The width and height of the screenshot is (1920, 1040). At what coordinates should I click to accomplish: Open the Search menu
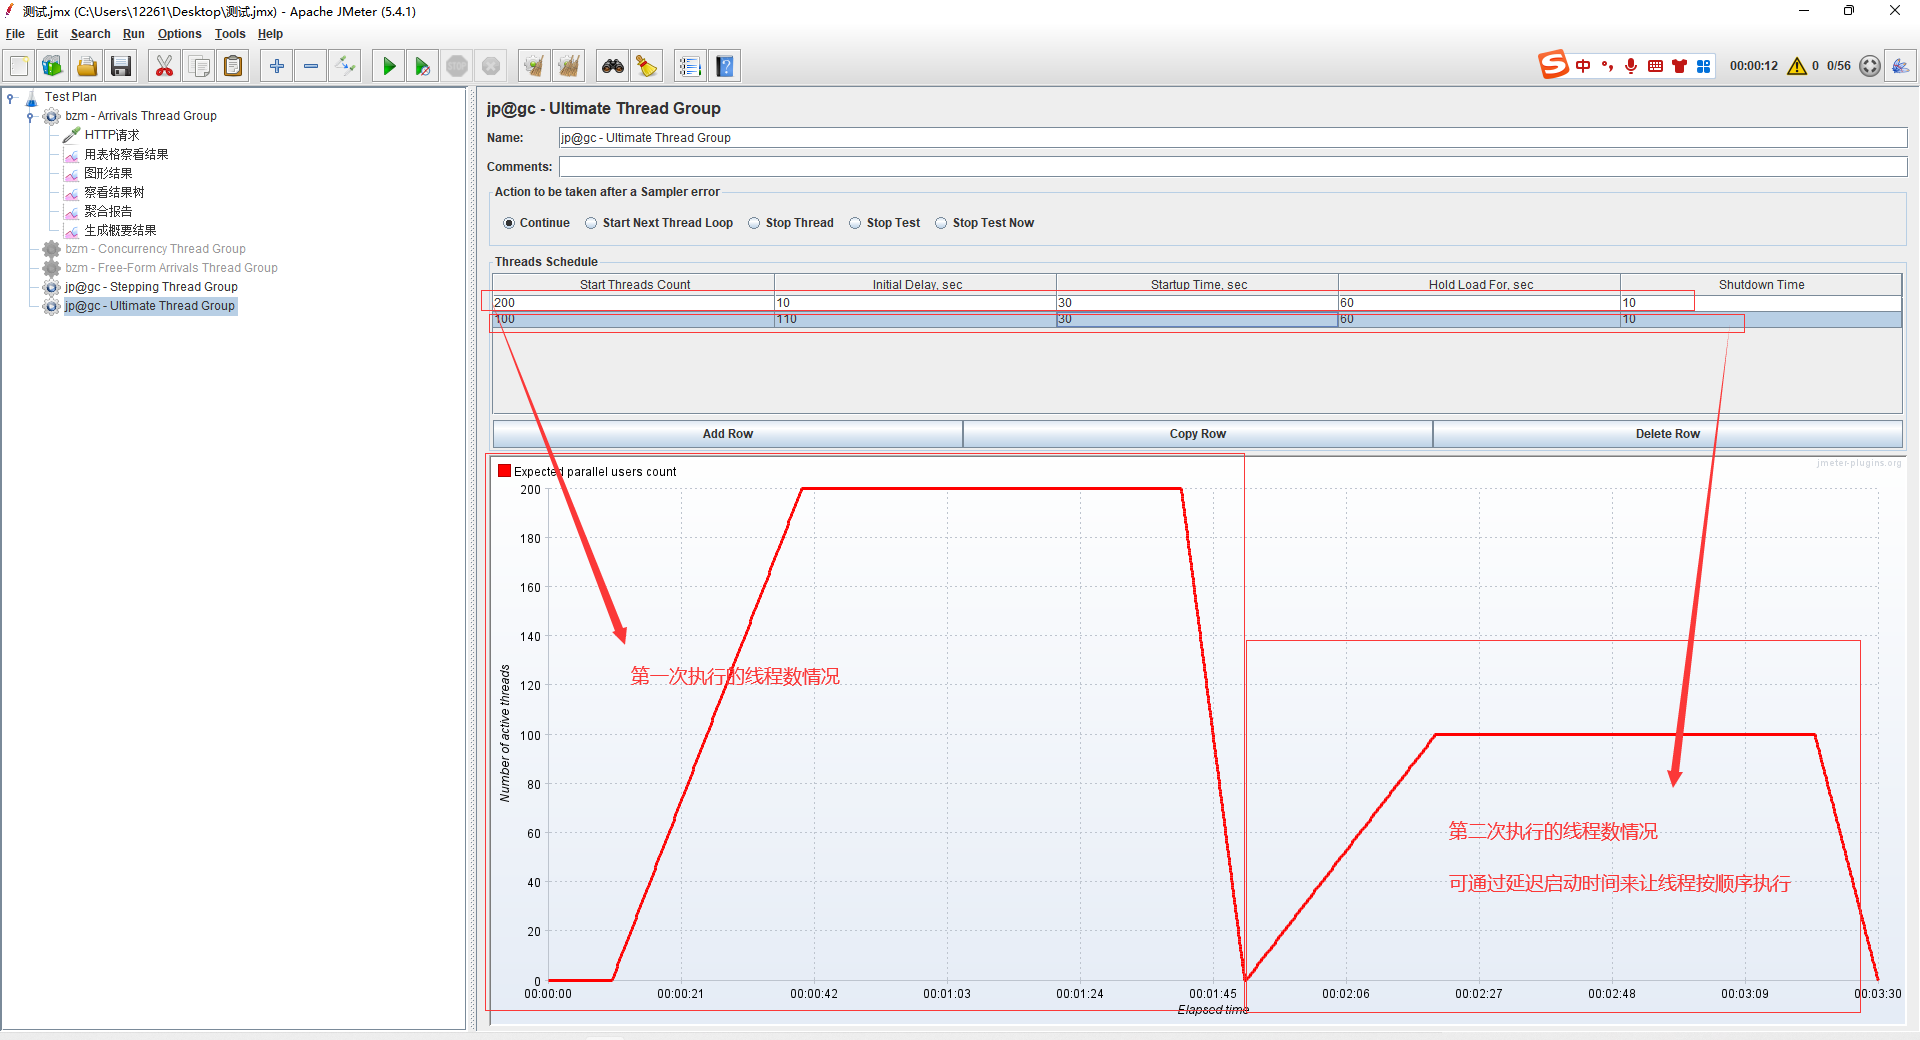tap(90, 34)
